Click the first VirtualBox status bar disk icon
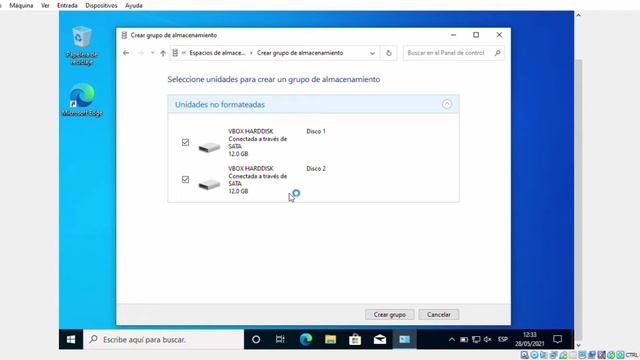Viewport: 640px width, 360px height. (x=524, y=355)
